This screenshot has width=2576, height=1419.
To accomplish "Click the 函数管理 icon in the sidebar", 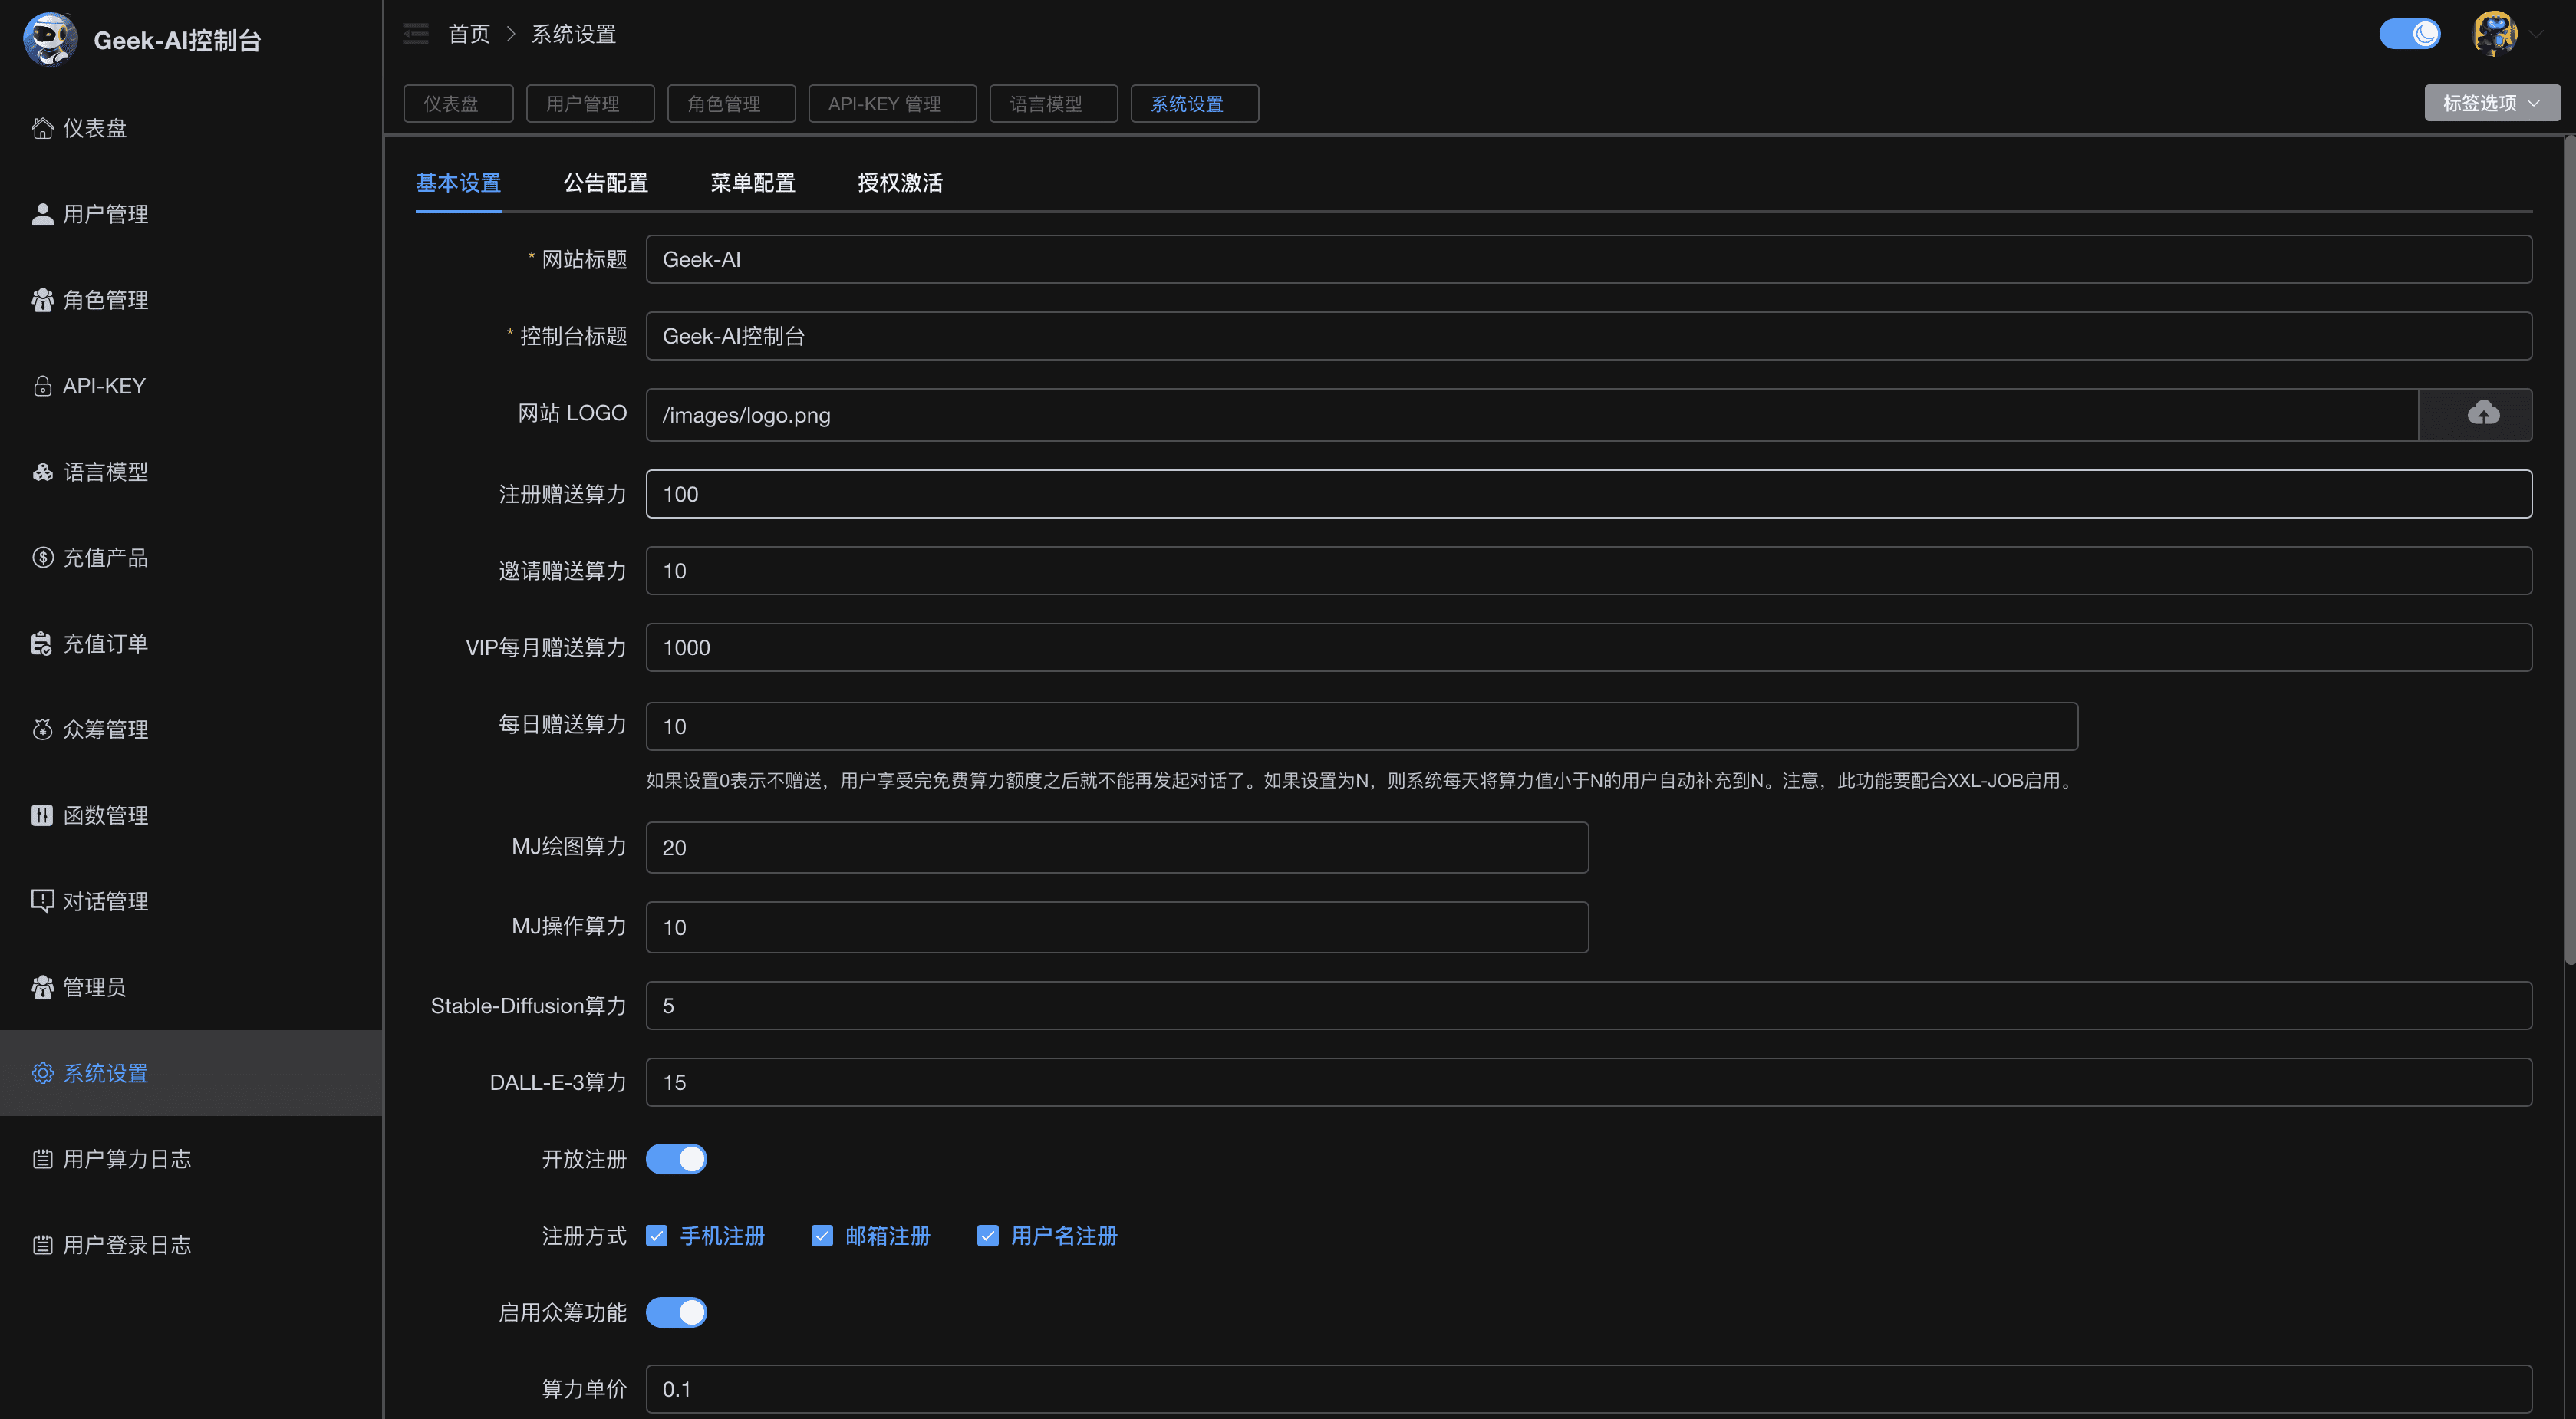I will click(x=42, y=815).
